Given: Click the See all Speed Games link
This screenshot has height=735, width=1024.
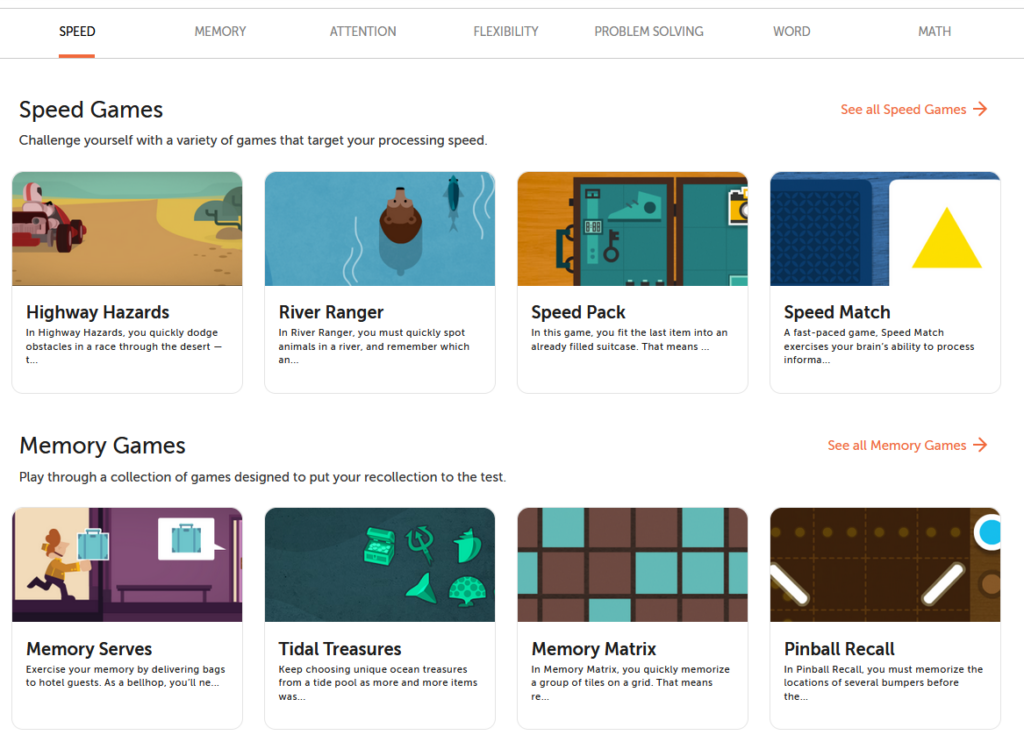Looking at the screenshot, I should [903, 109].
